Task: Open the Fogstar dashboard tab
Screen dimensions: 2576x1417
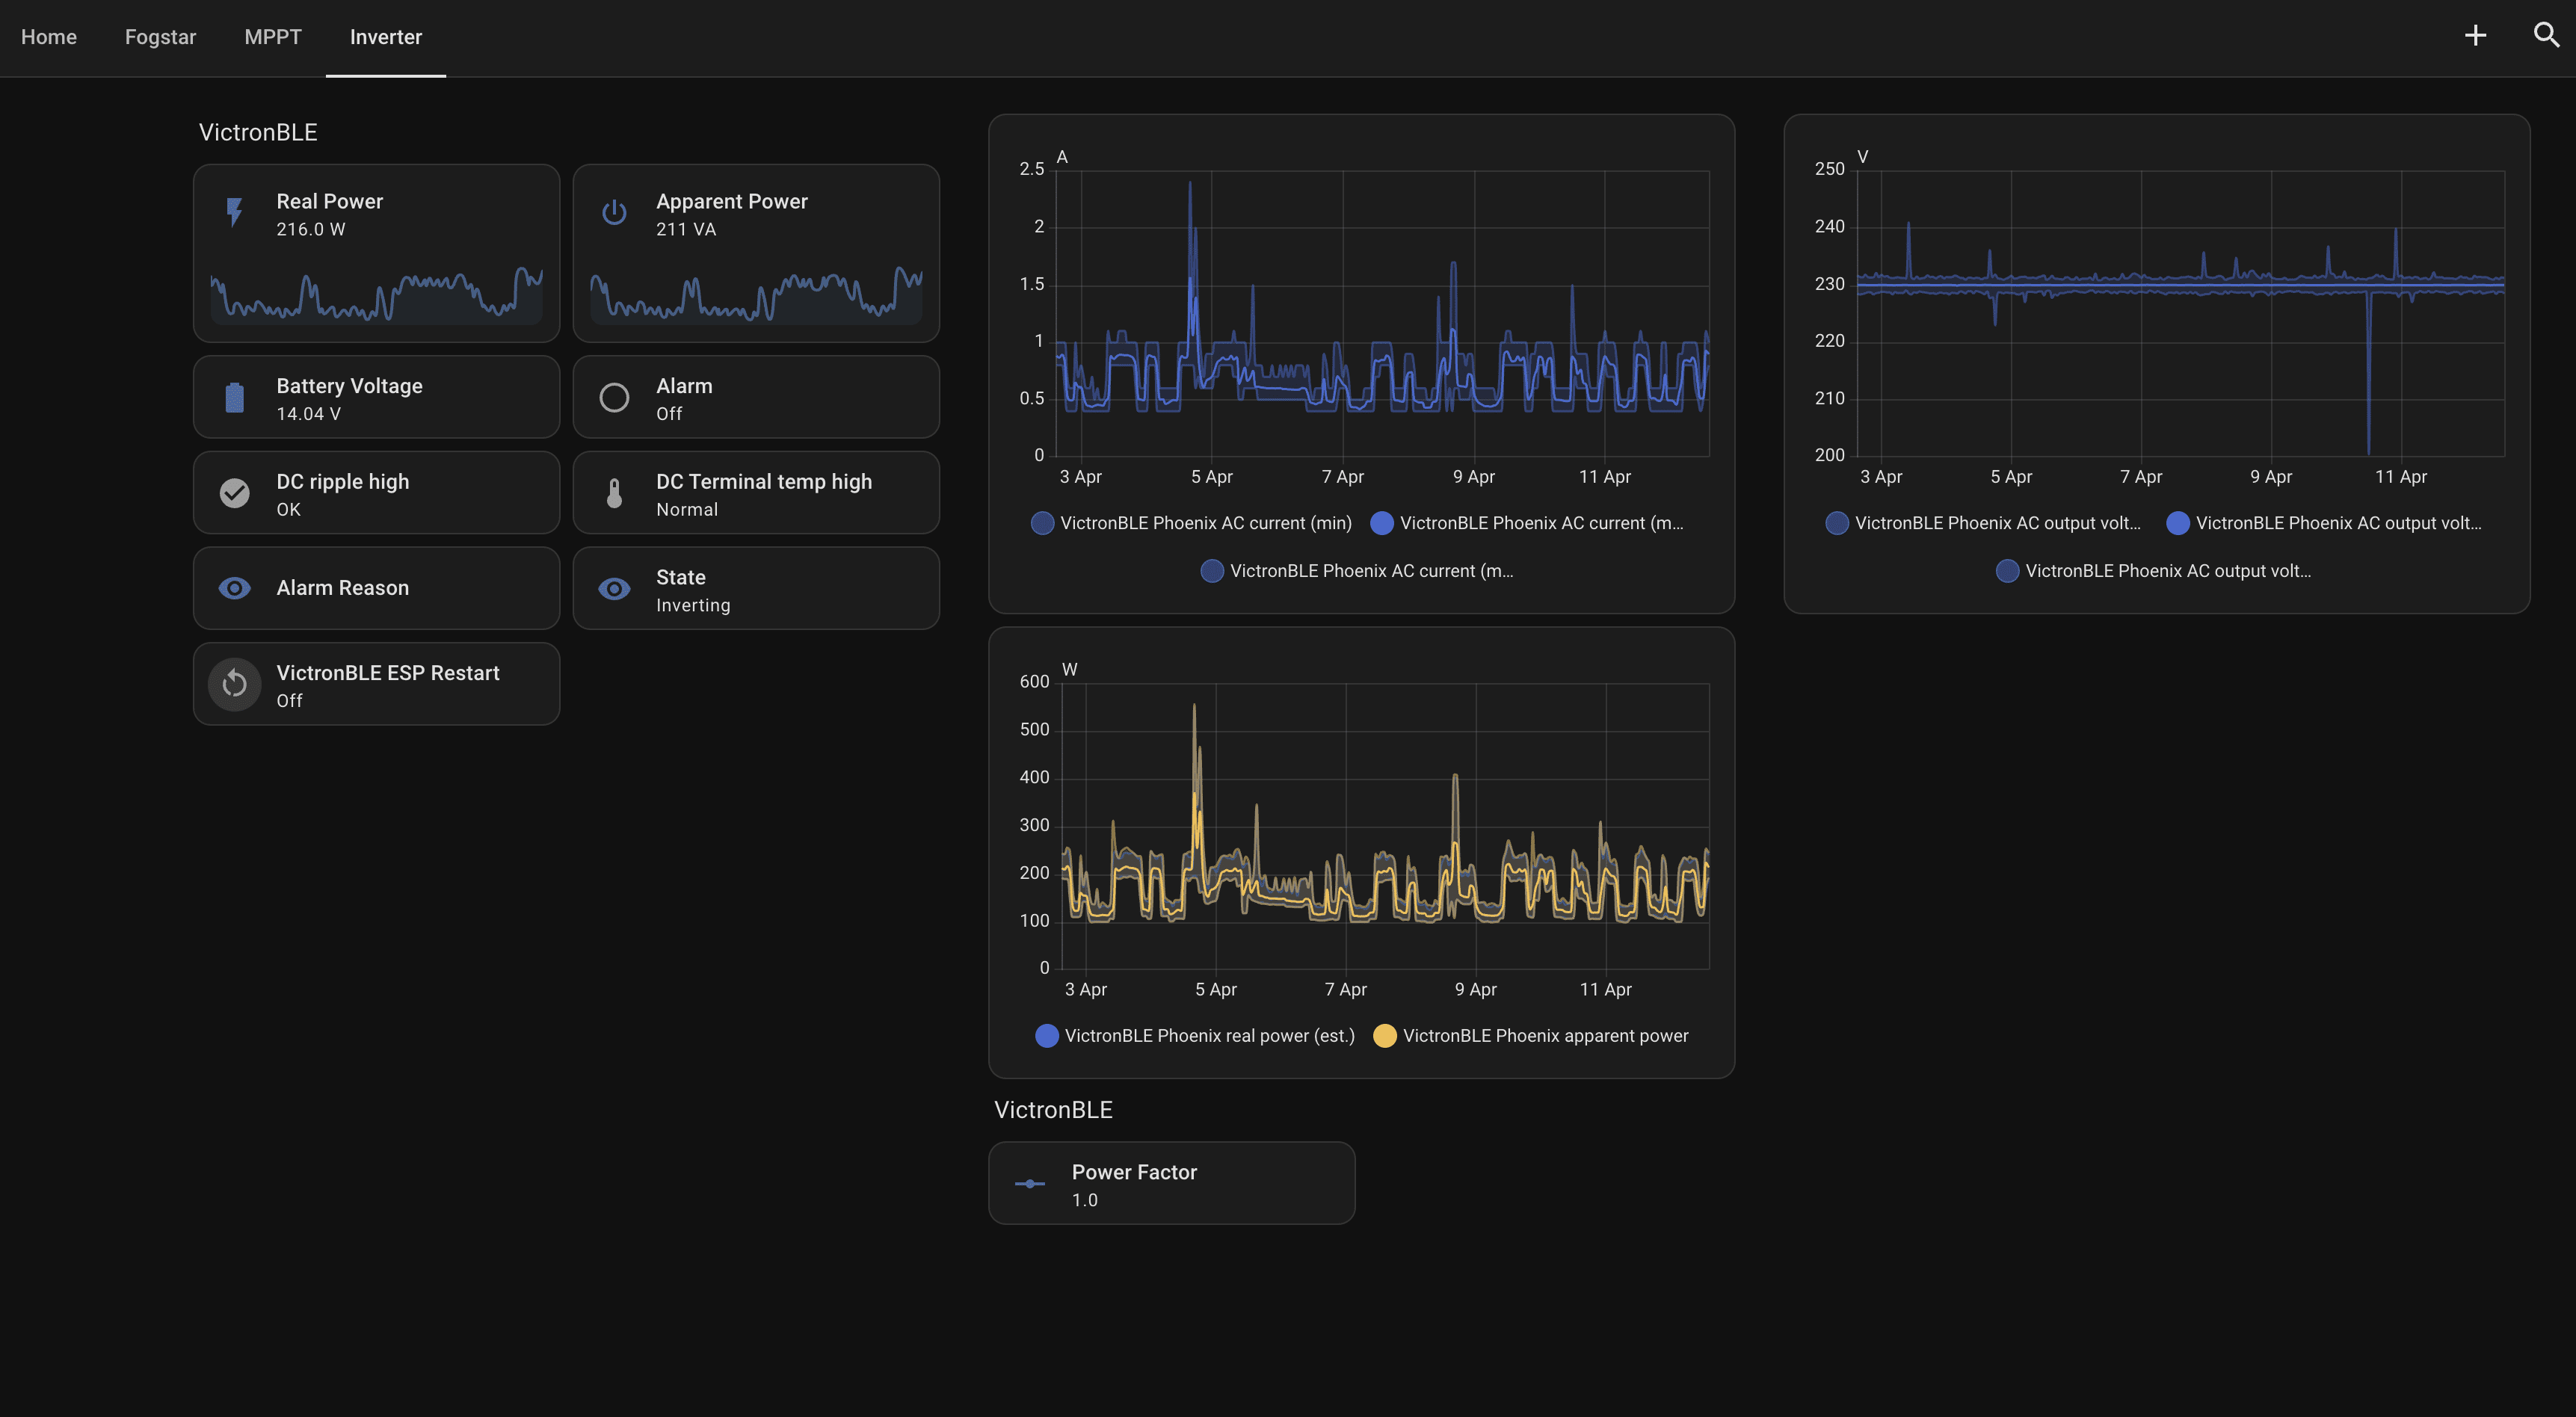Action: tap(160, 37)
